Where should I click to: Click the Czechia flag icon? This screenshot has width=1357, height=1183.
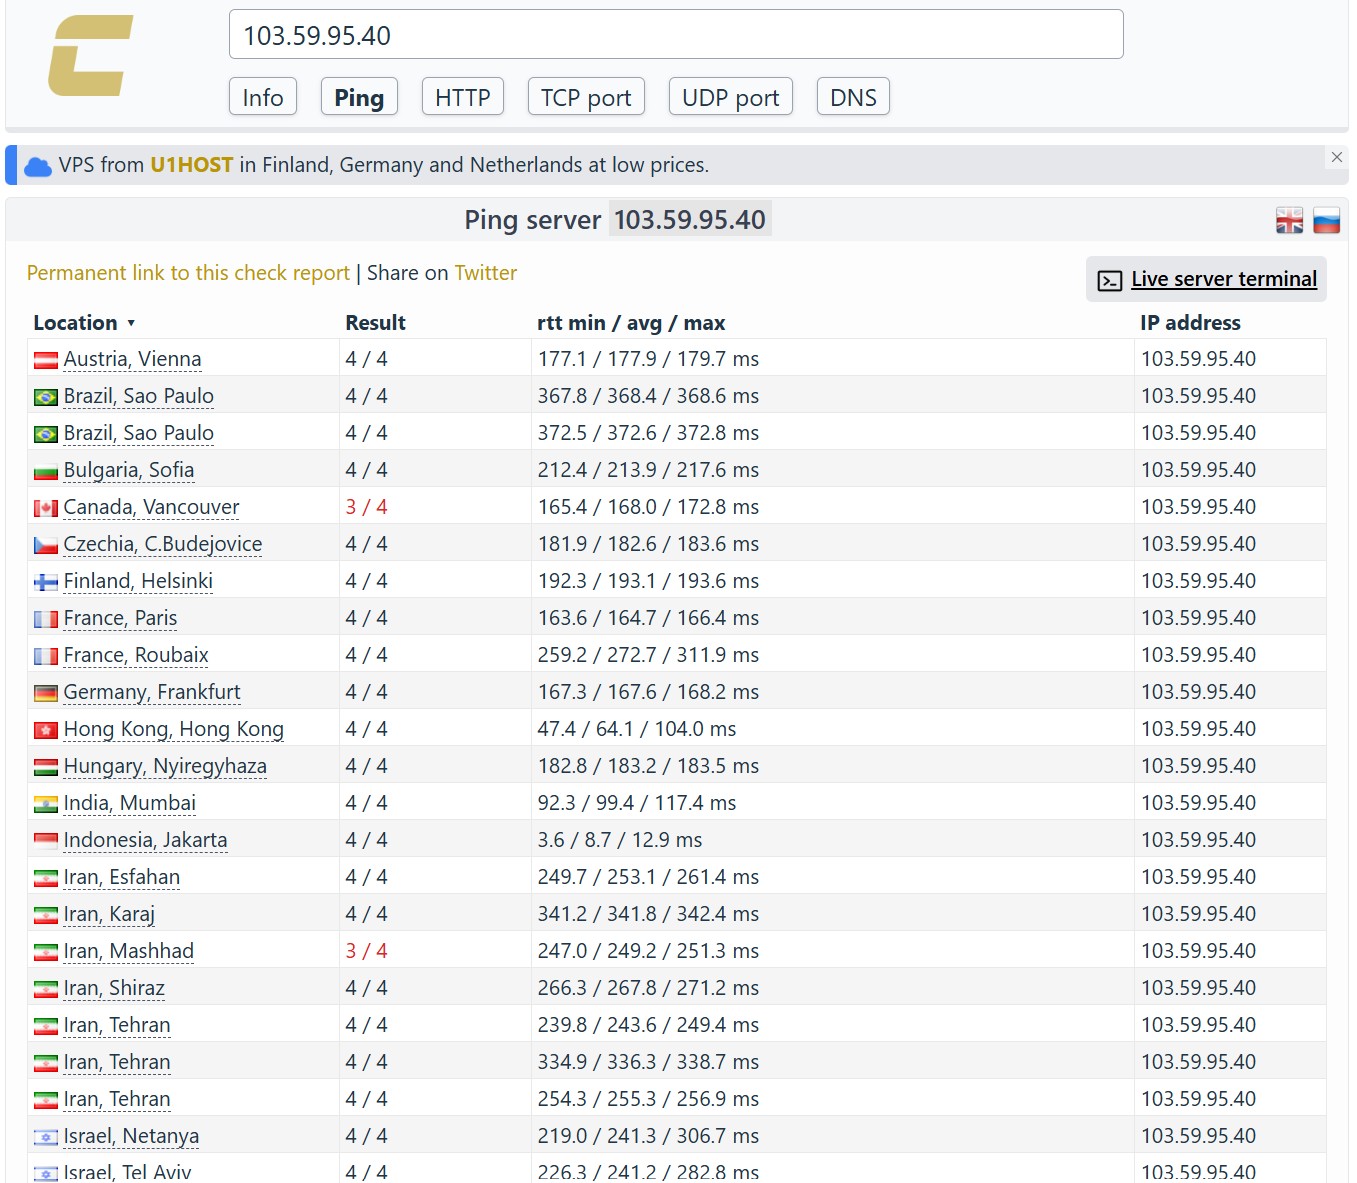click(46, 546)
